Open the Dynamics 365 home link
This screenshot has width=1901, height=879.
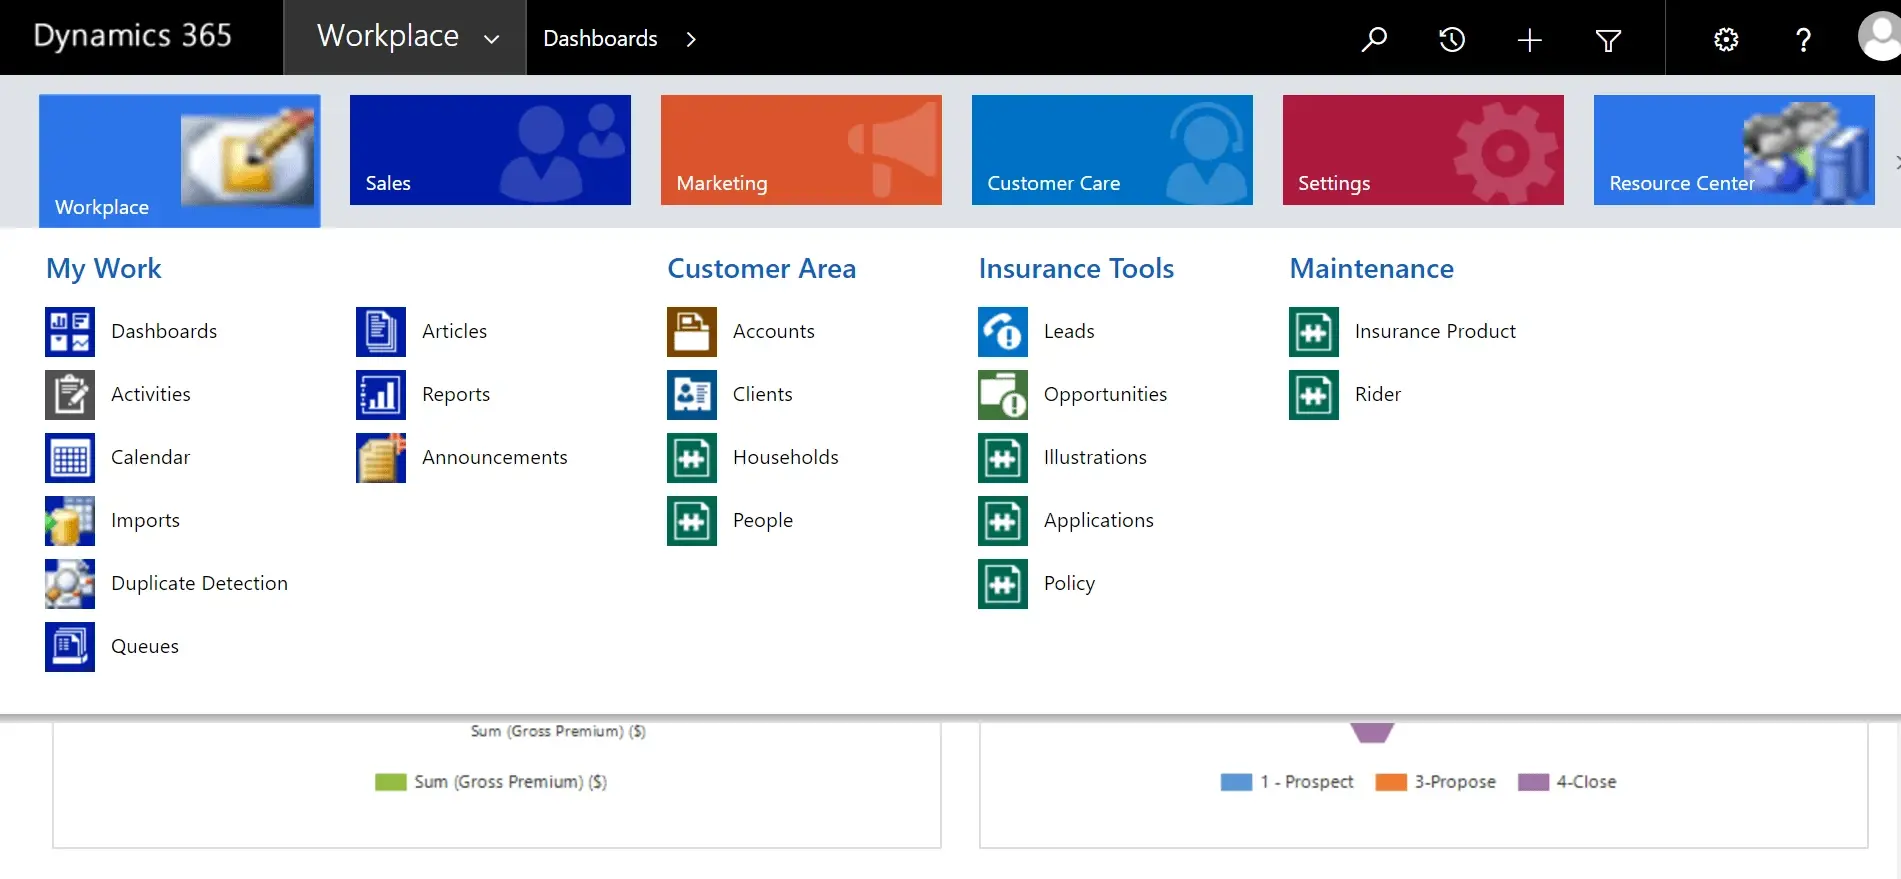(132, 36)
